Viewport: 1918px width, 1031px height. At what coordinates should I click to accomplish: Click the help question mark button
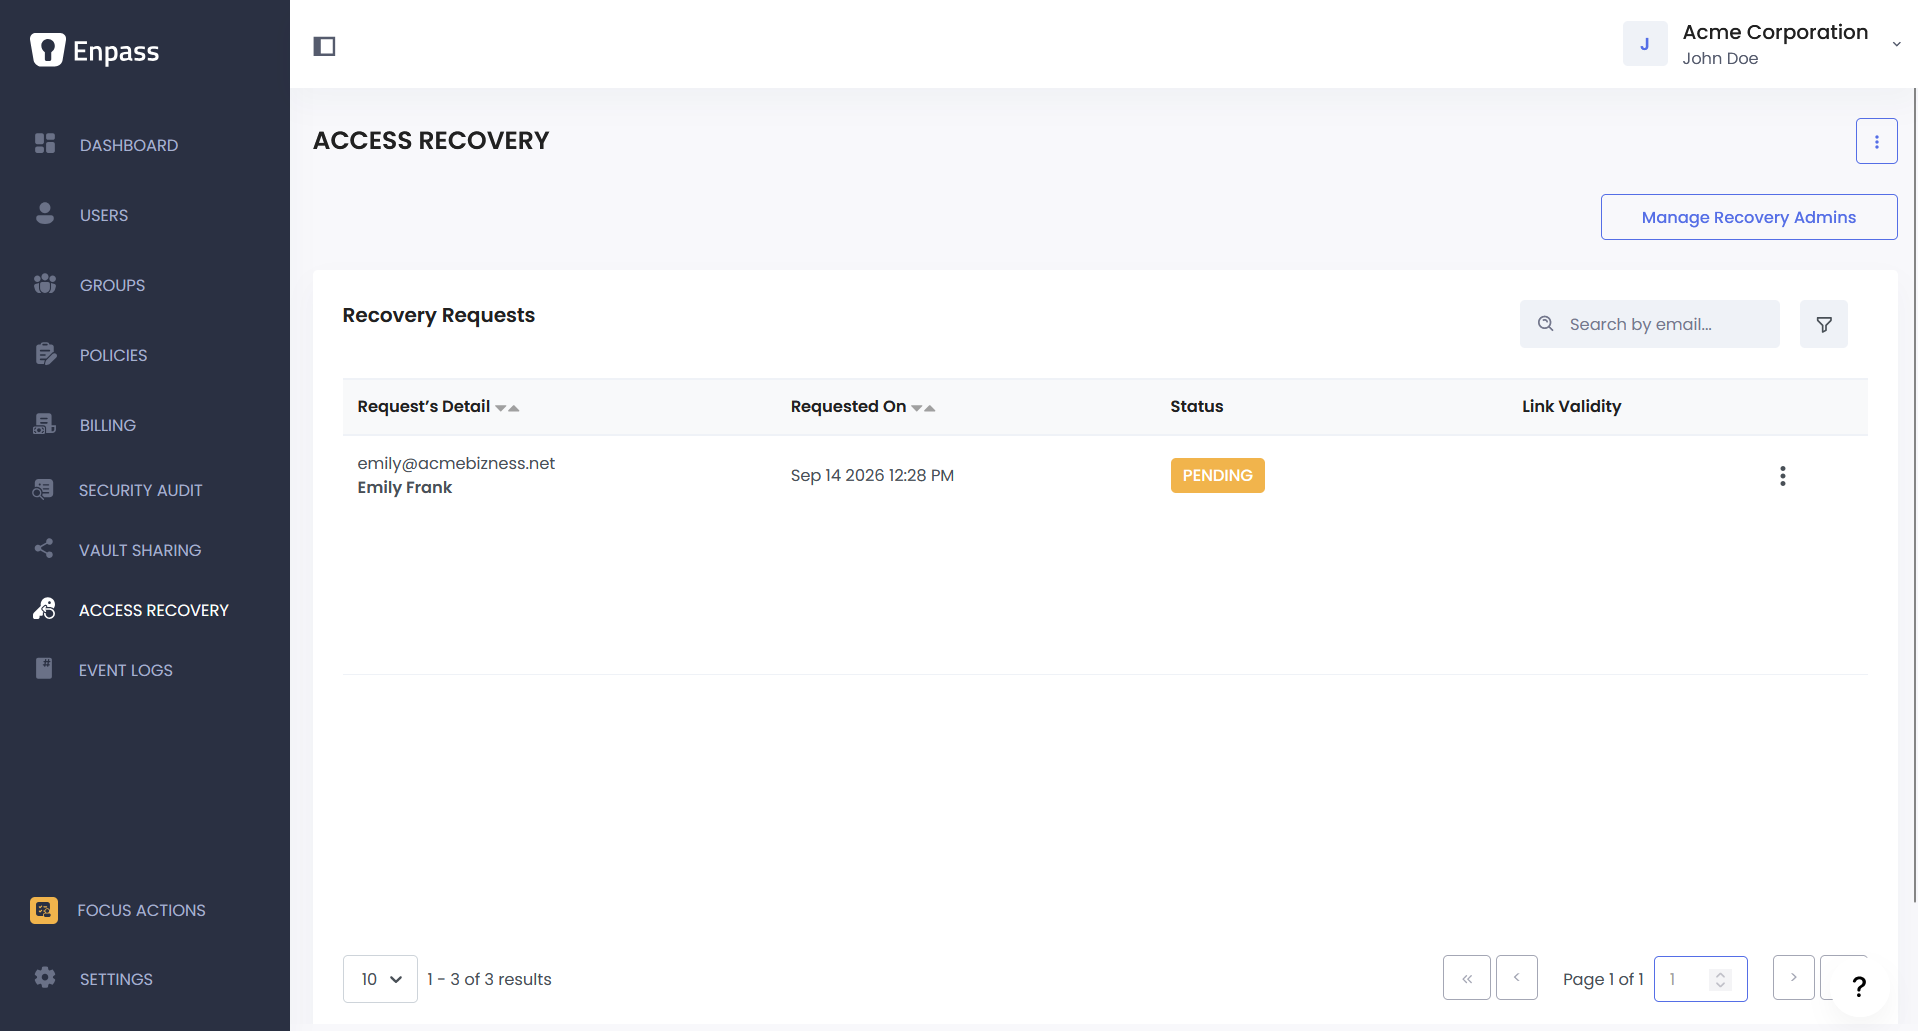[x=1859, y=986]
